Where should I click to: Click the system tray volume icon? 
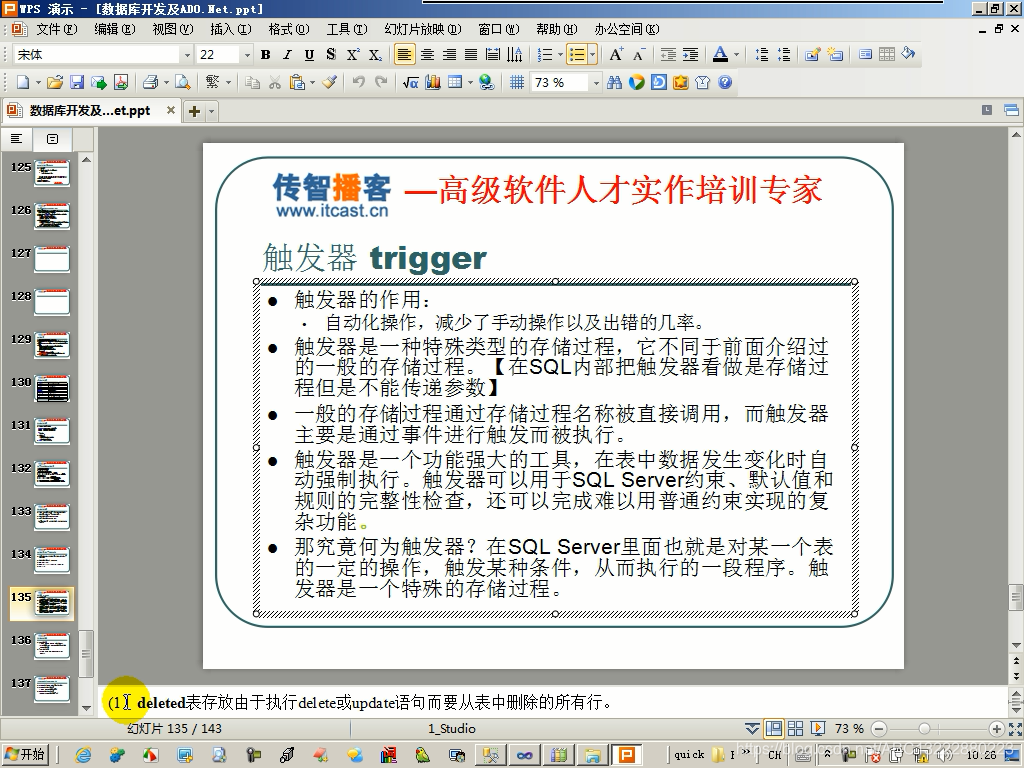pyautogui.click(x=944, y=756)
